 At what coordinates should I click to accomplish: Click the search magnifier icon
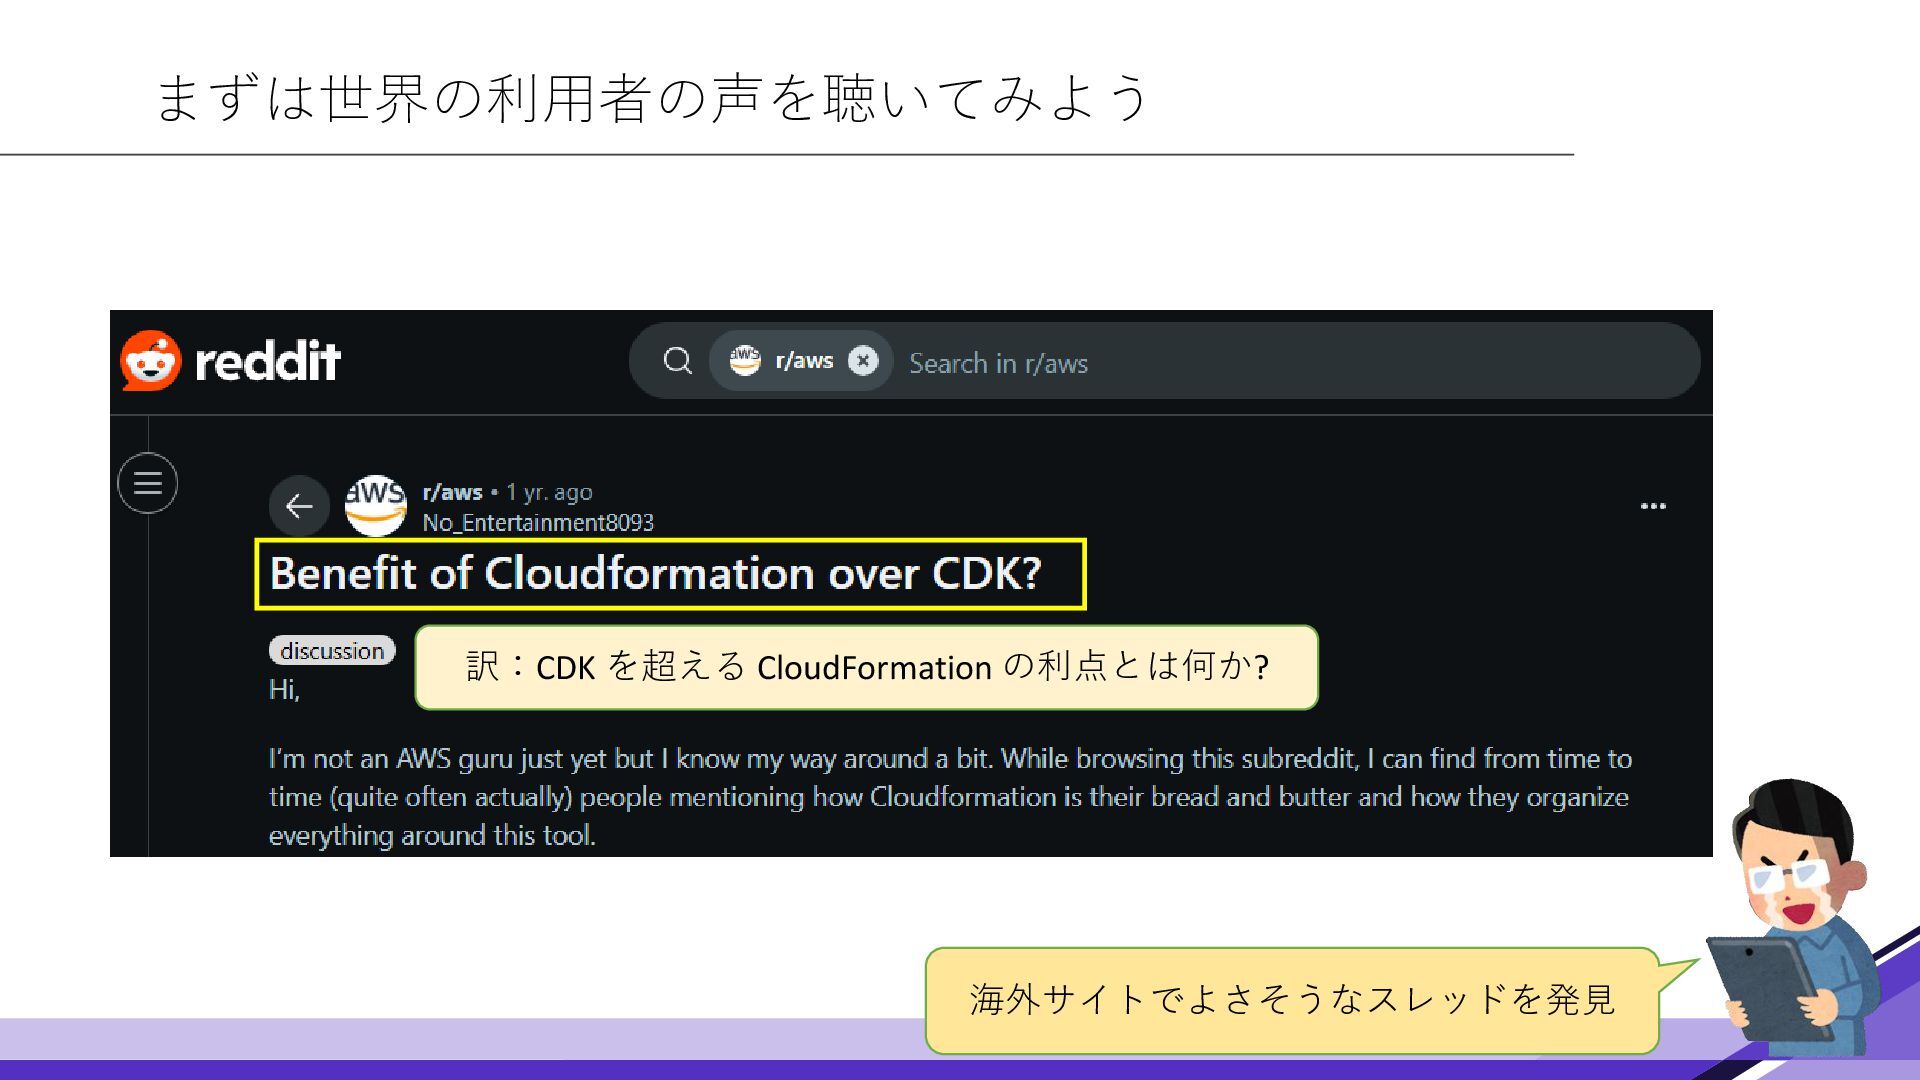678,361
